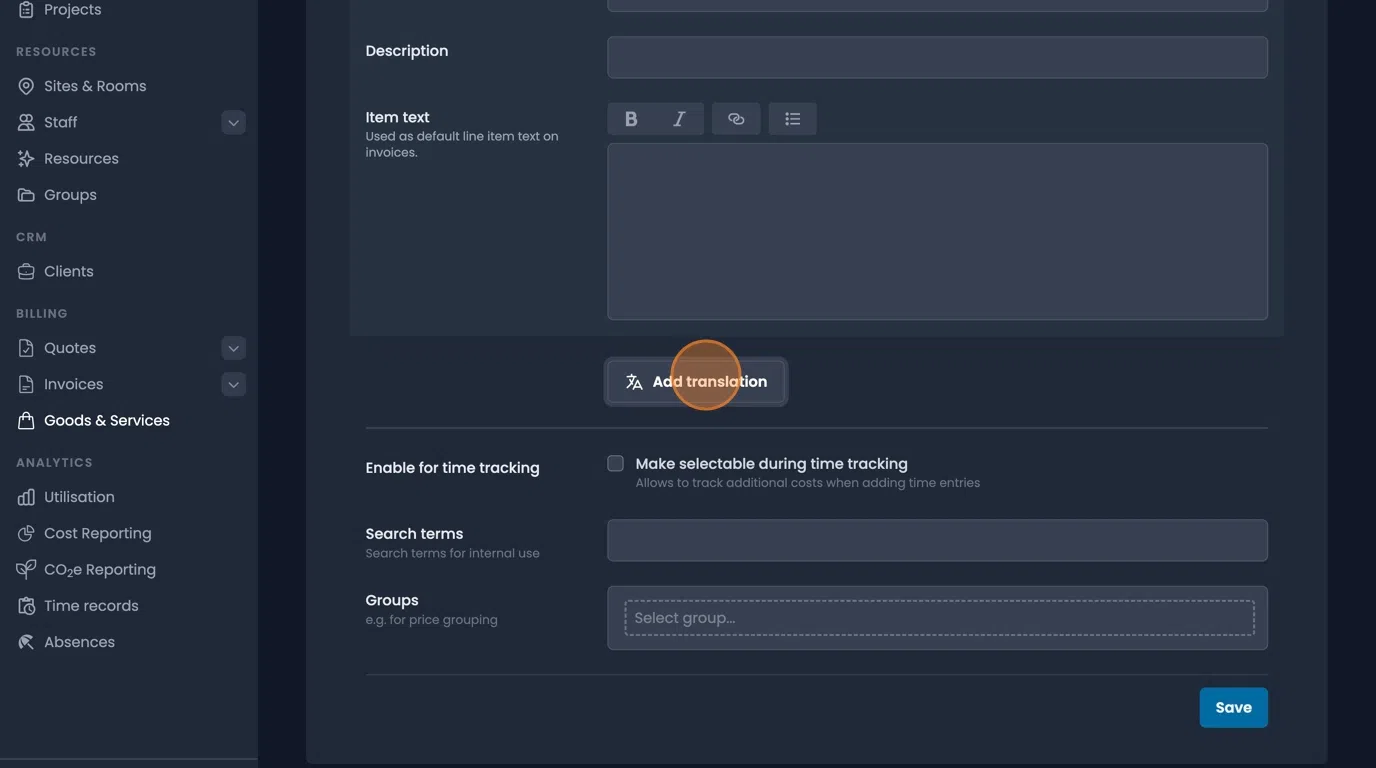The width and height of the screenshot is (1376, 768).
Task: Toggle bold formatting in the Item text editor
Action: (x=630, y=118)
